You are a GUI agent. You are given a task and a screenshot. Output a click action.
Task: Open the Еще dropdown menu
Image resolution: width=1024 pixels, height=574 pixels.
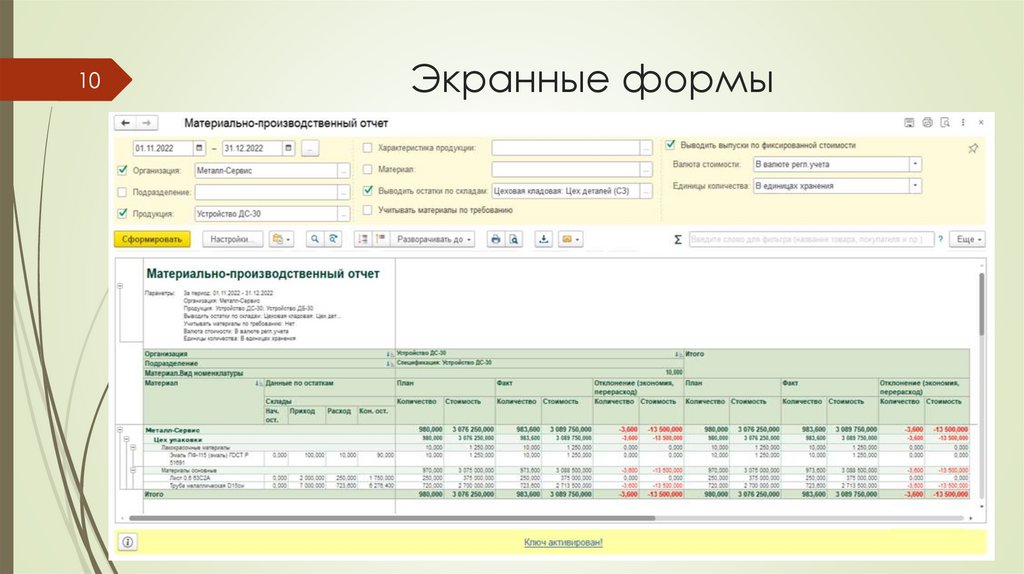coord(968,239)
